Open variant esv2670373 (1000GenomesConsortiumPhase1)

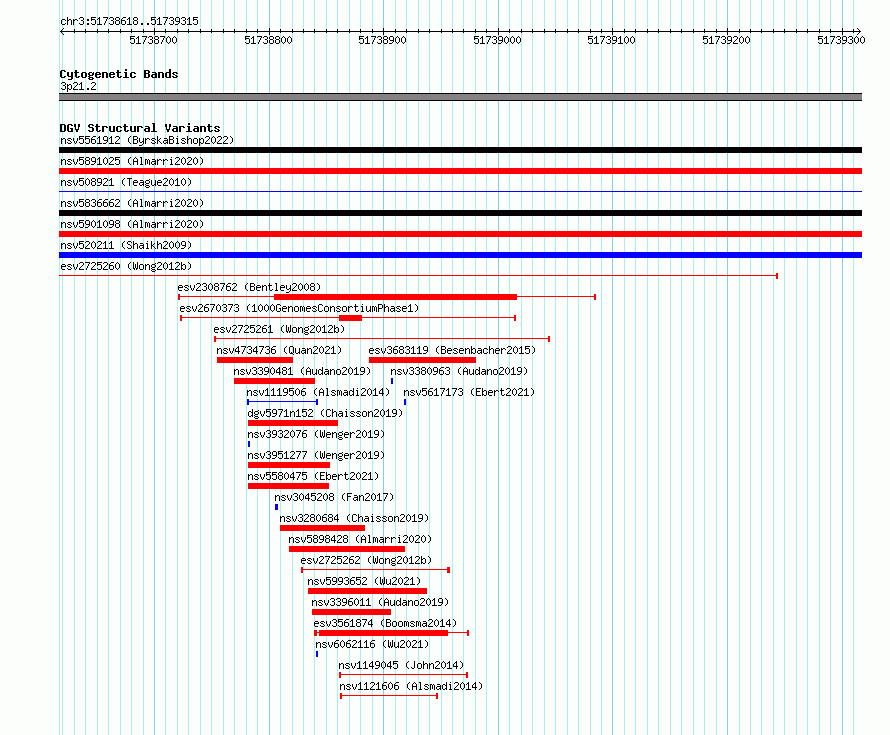click(299, 308)
